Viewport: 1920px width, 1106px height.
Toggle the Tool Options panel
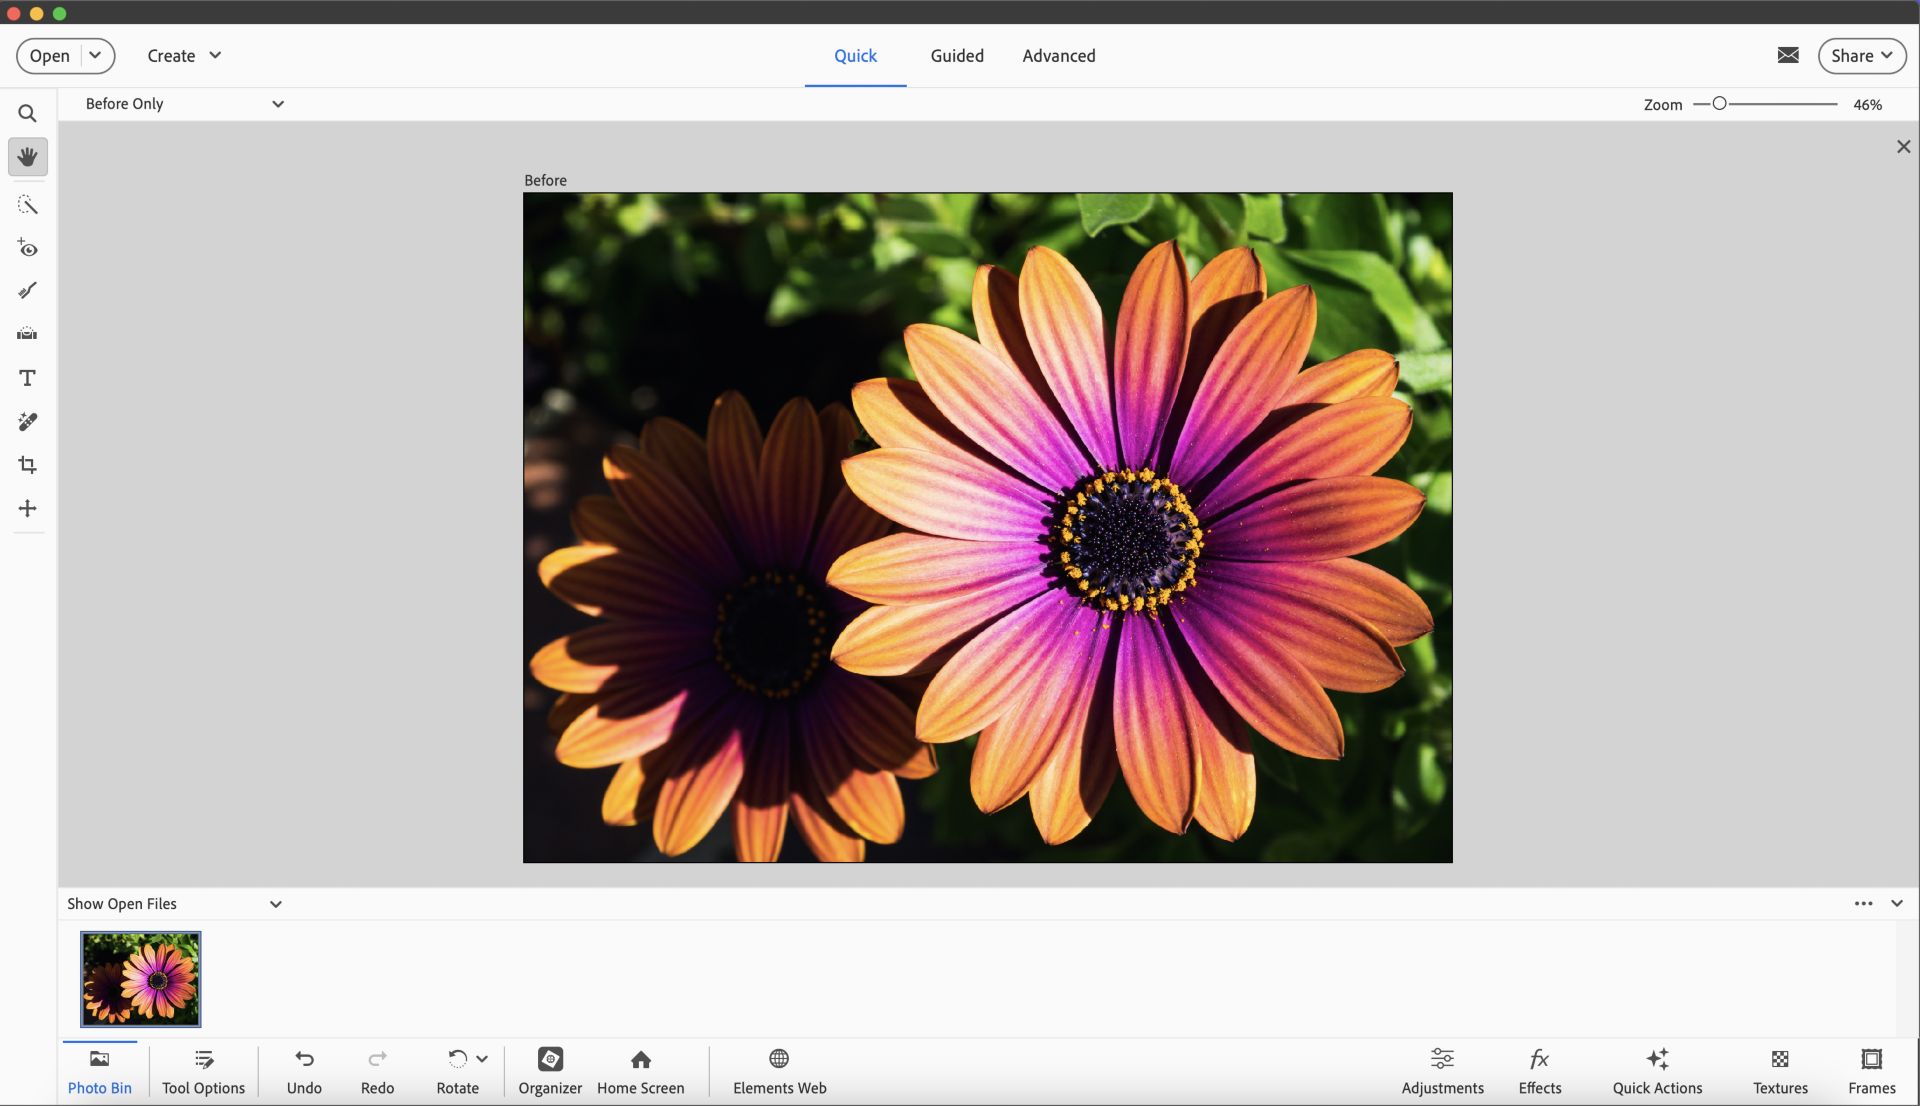click(x=203, y=1071)
